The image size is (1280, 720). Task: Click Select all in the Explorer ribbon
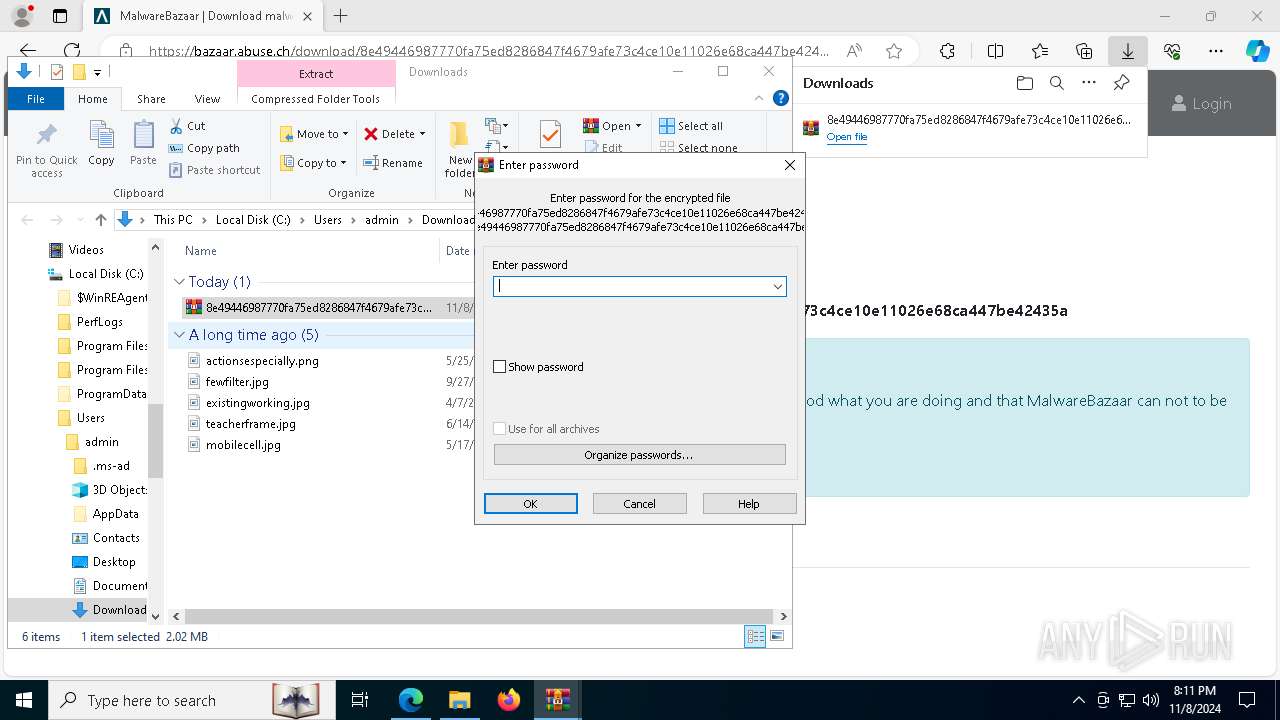[x=690, y=126]
